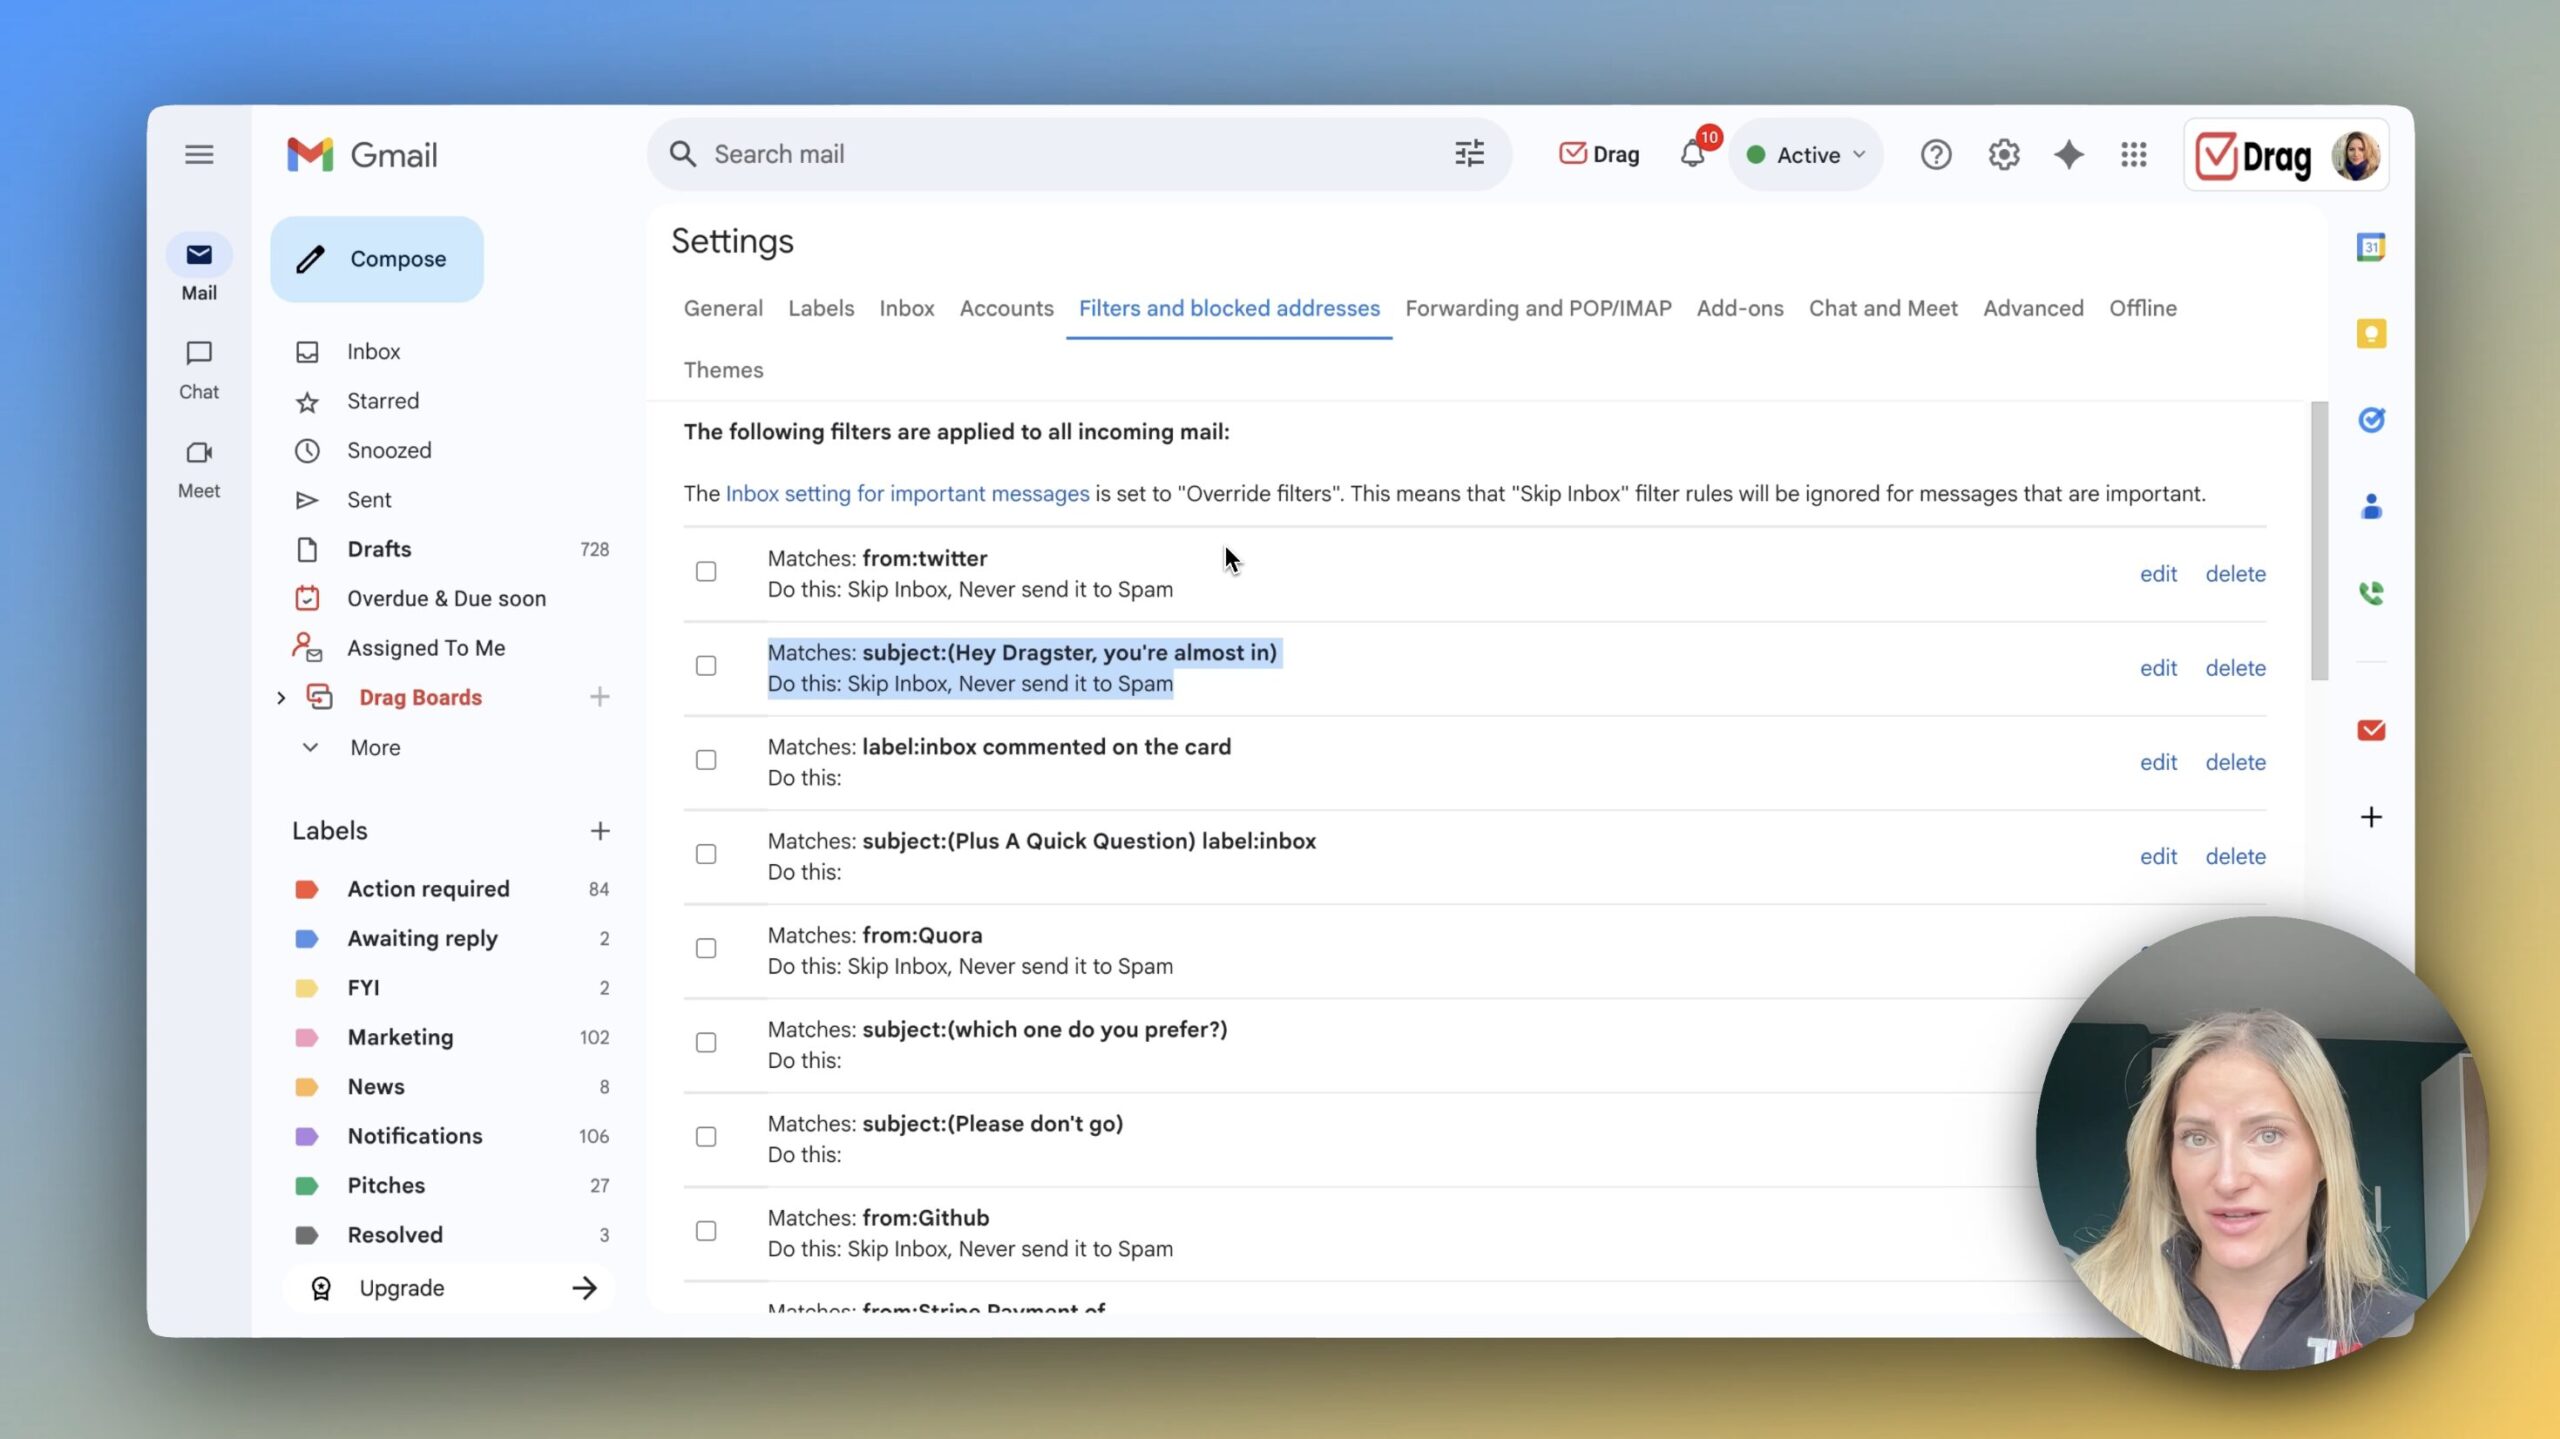Open Google Calendar in side panel
Viewport: 2560px width, 1439px height.
click(2371, 246)
